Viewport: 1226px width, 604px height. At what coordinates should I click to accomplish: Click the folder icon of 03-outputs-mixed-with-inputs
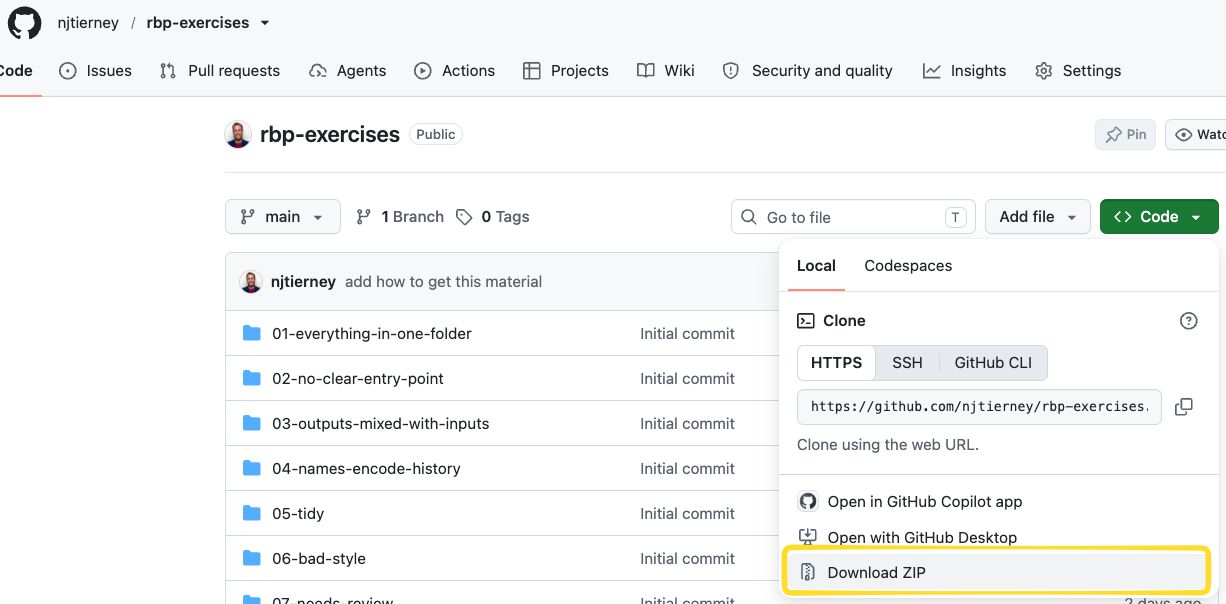[252, 423]
